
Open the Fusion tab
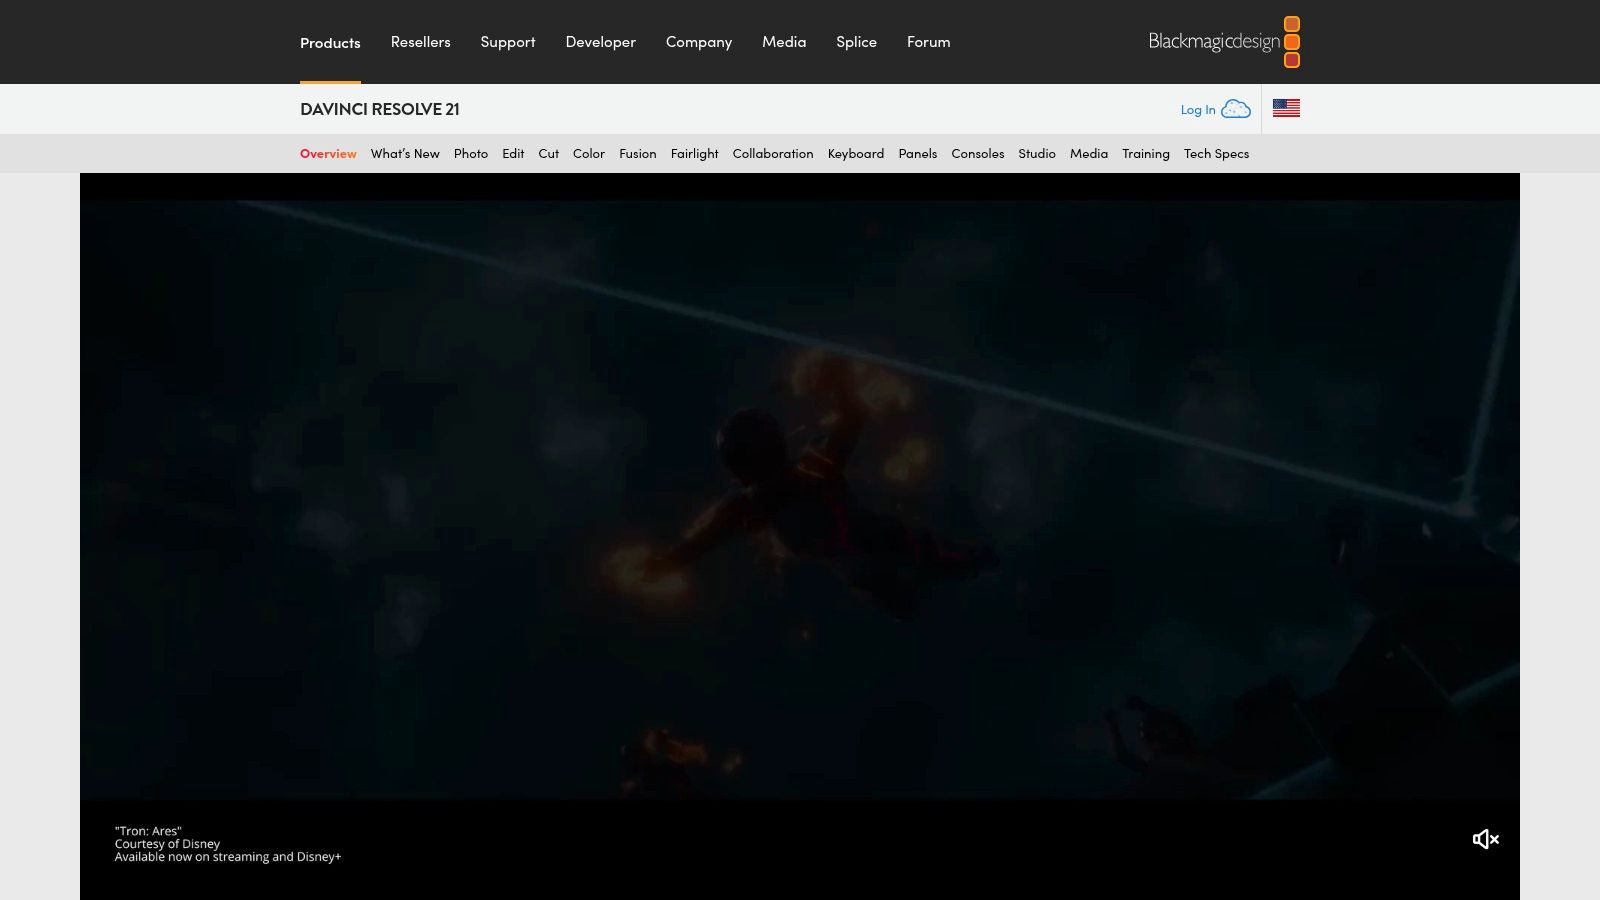[638, 154]
